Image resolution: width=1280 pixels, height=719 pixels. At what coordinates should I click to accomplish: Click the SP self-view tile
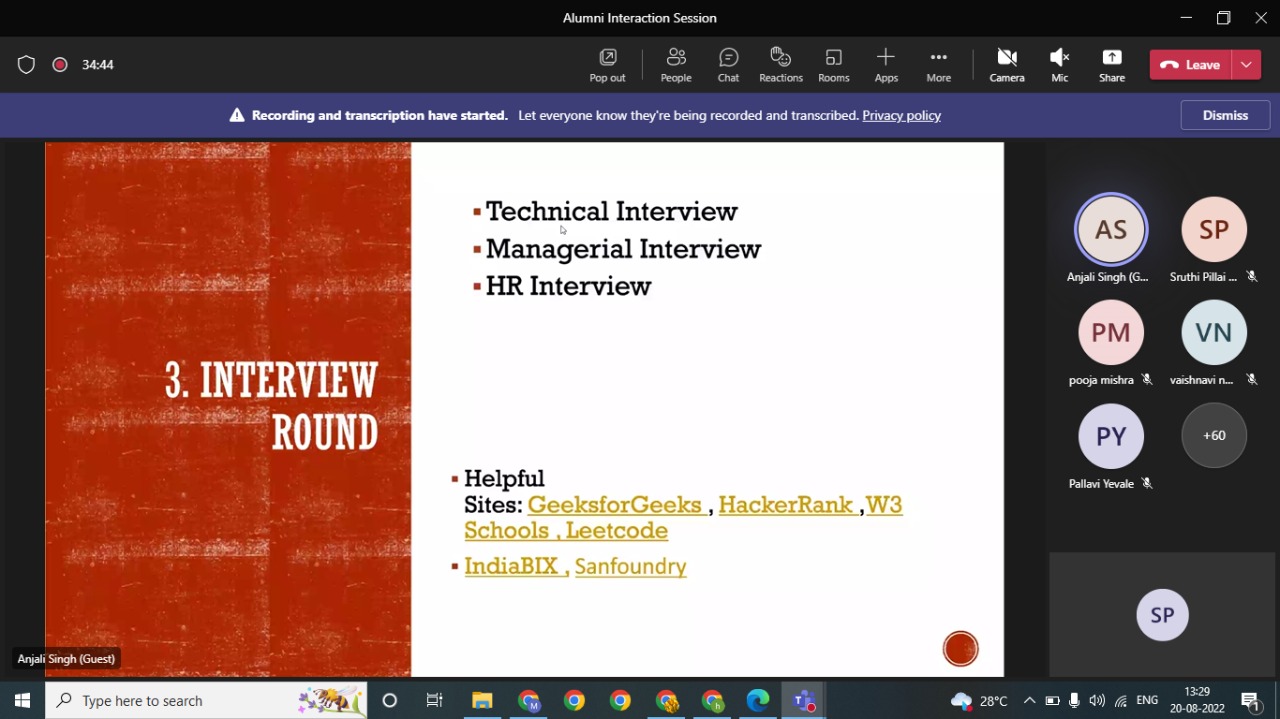[1162, 615]
